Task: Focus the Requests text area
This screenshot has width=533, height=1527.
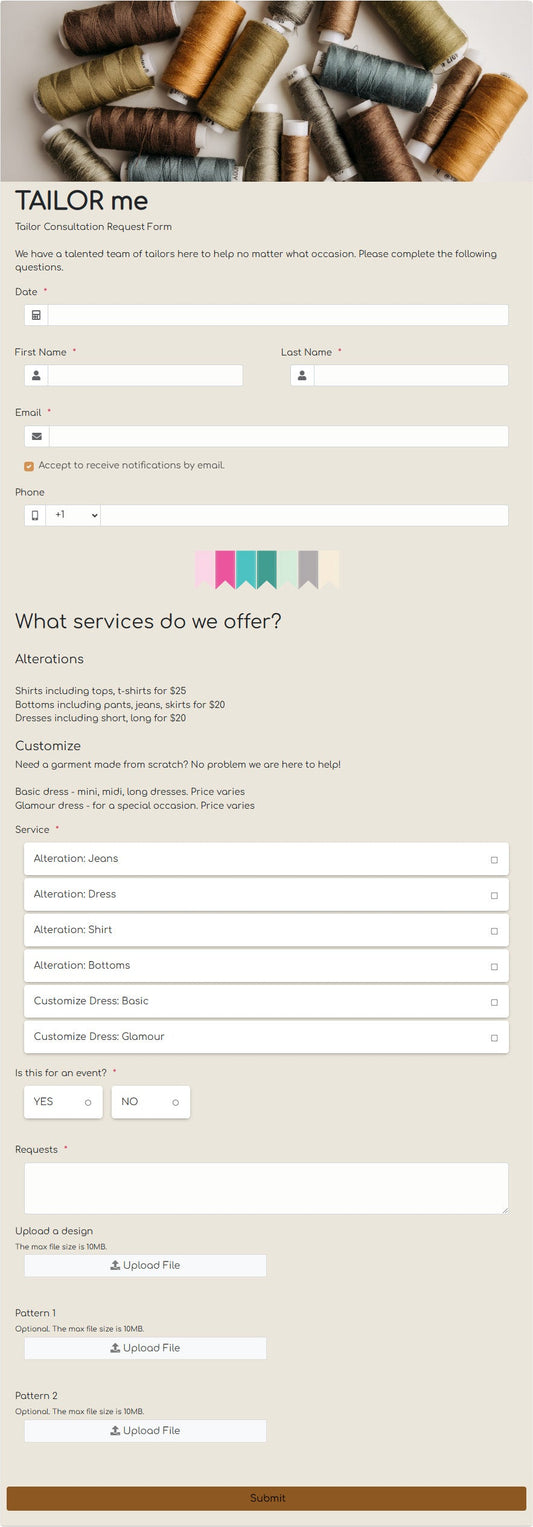Action: tap(266, 1188)
